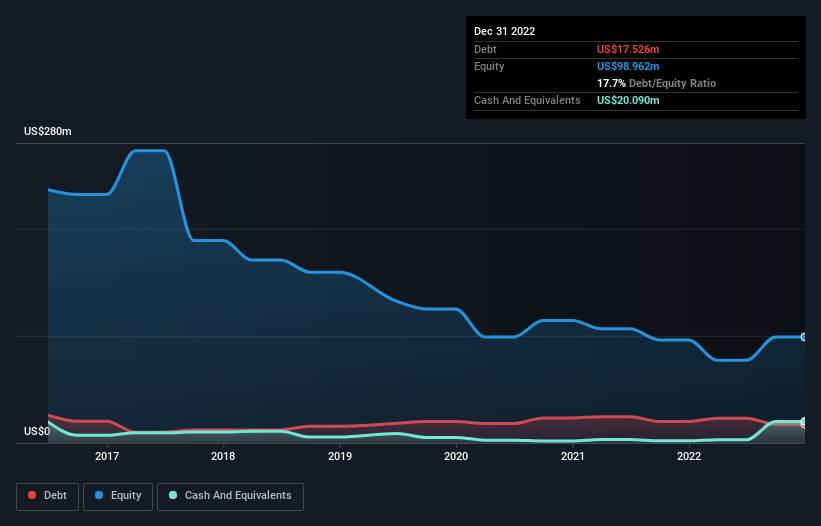821x526 pixels.
Task: Click the US$0 y-axis label
Action: coord(37,431)
